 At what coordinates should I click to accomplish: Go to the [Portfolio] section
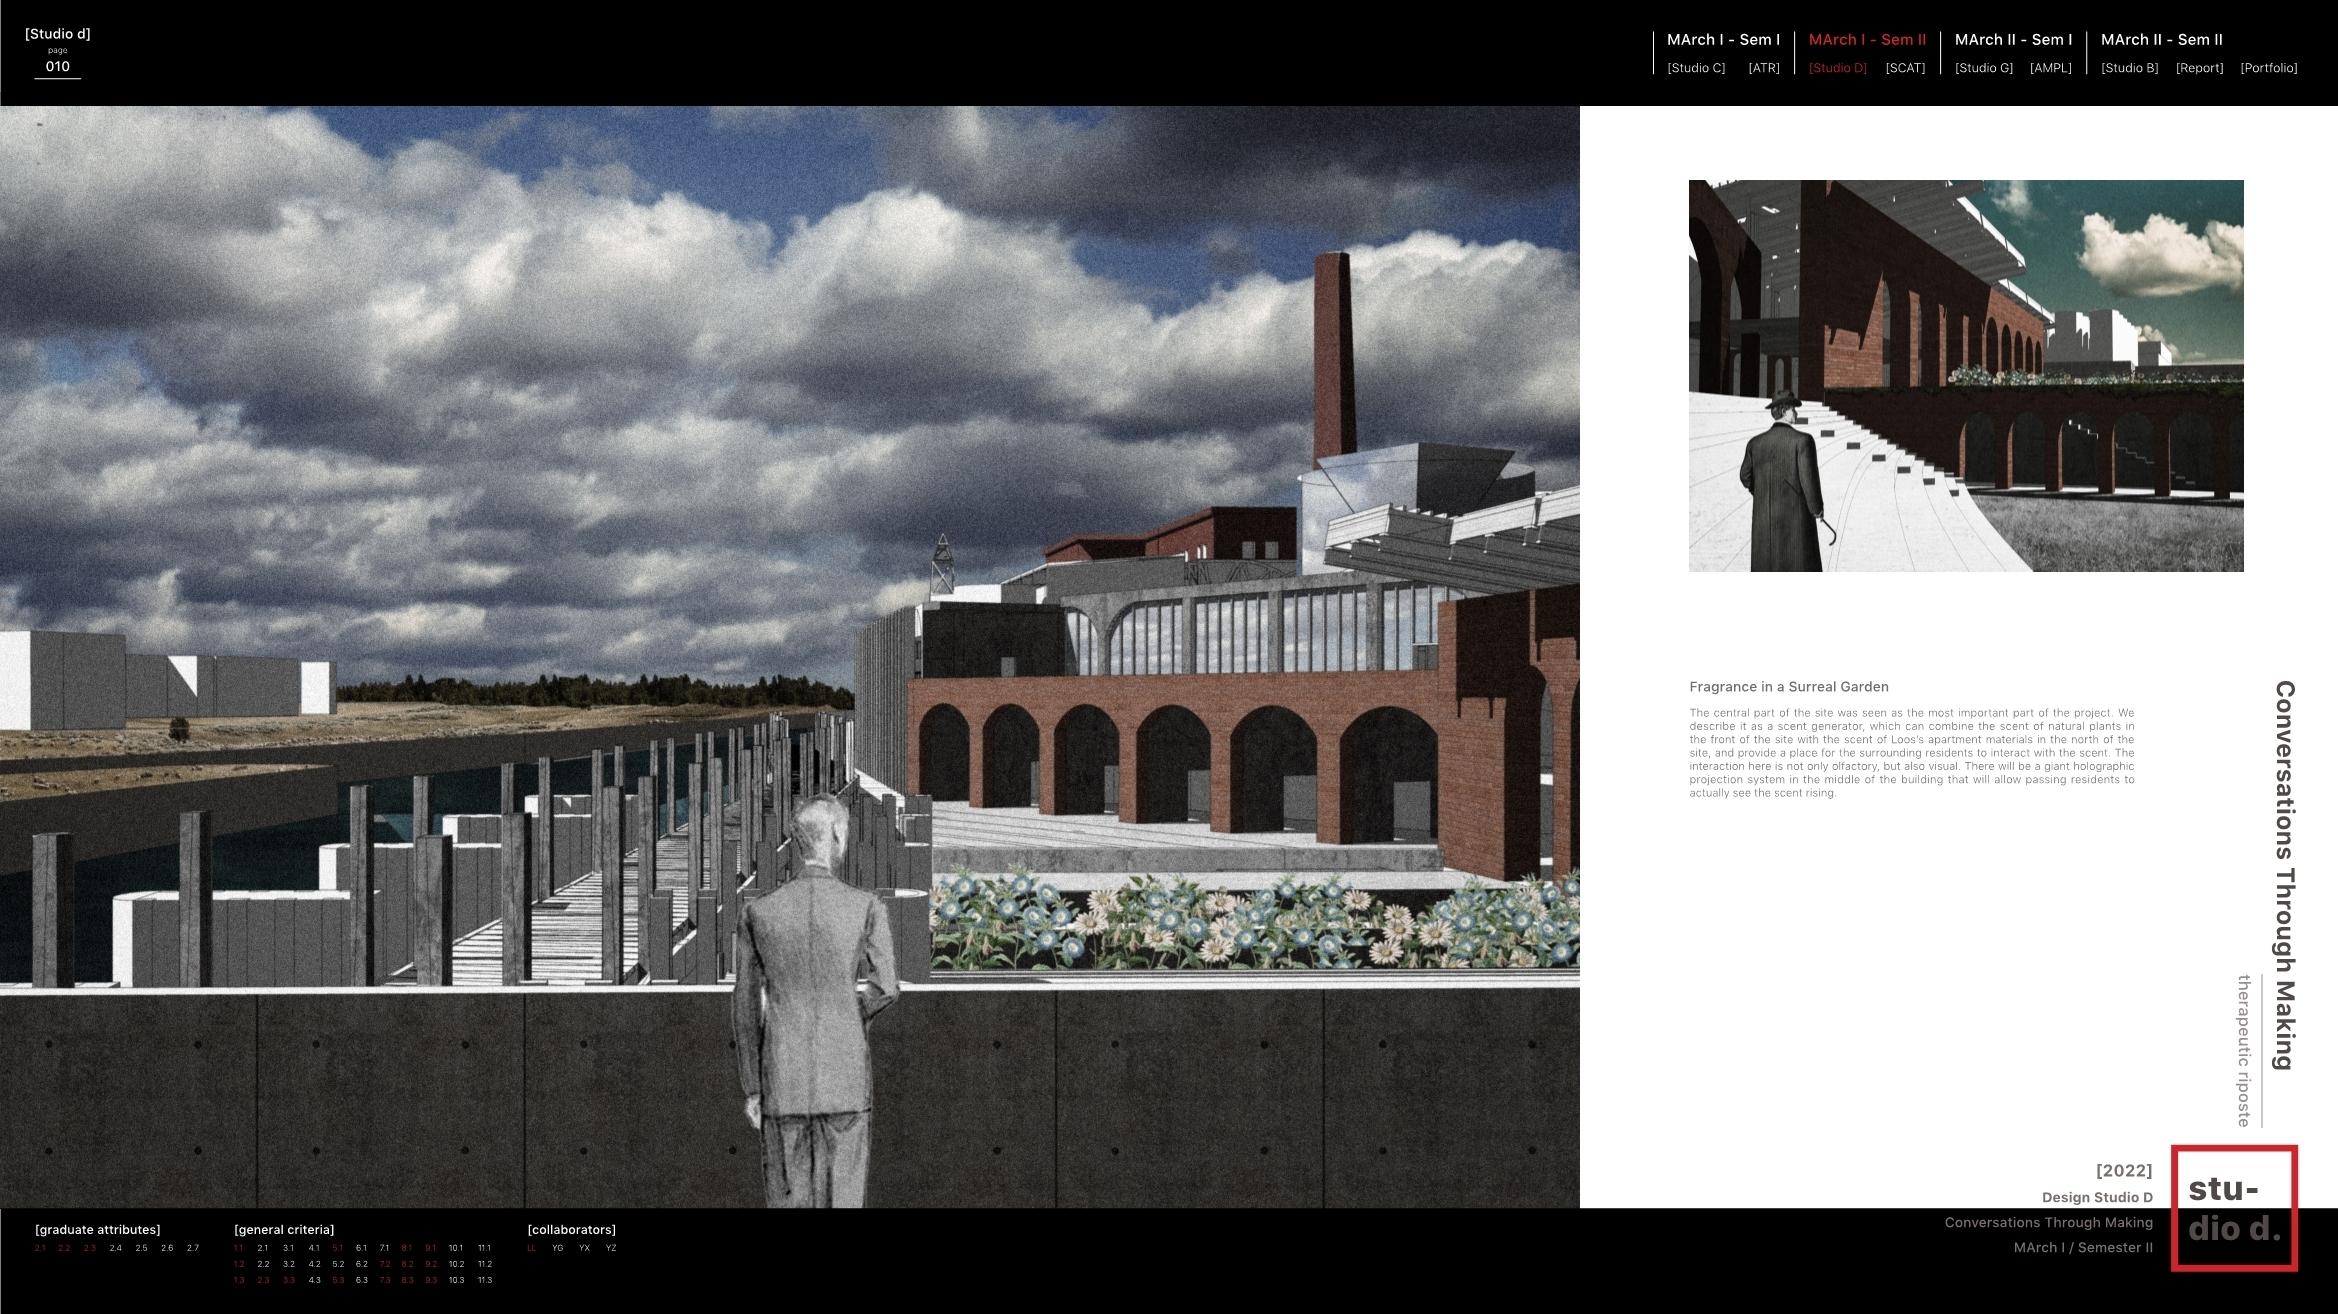(2268, 68)
